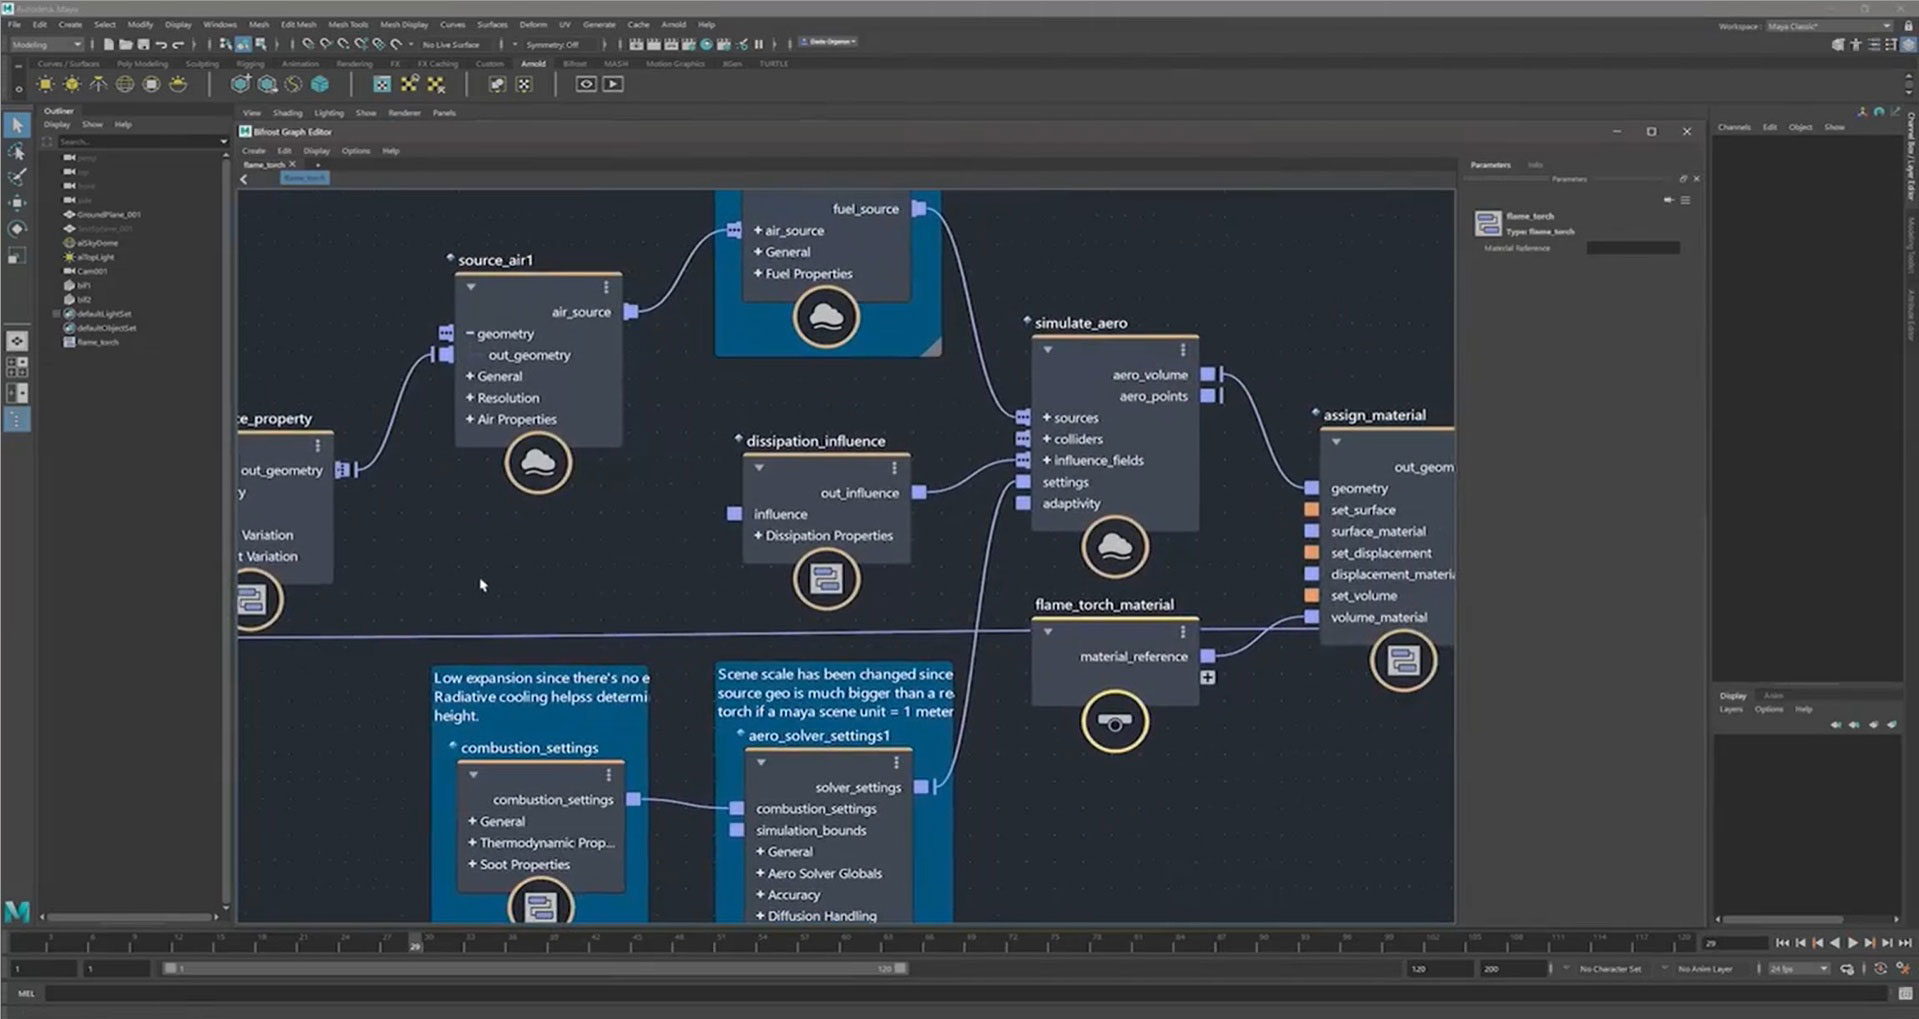The image size is (1919, 1019).
Task: Click the settings input port on simulate_aero
Action: [1022, 482]
